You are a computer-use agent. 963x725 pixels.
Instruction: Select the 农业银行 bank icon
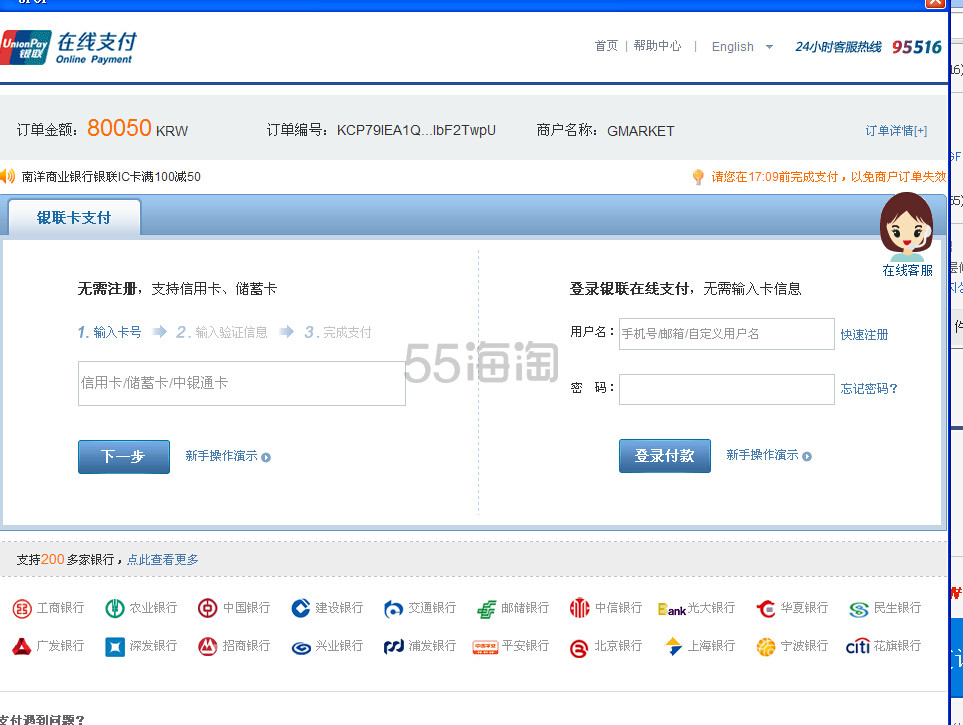[115, 608]
